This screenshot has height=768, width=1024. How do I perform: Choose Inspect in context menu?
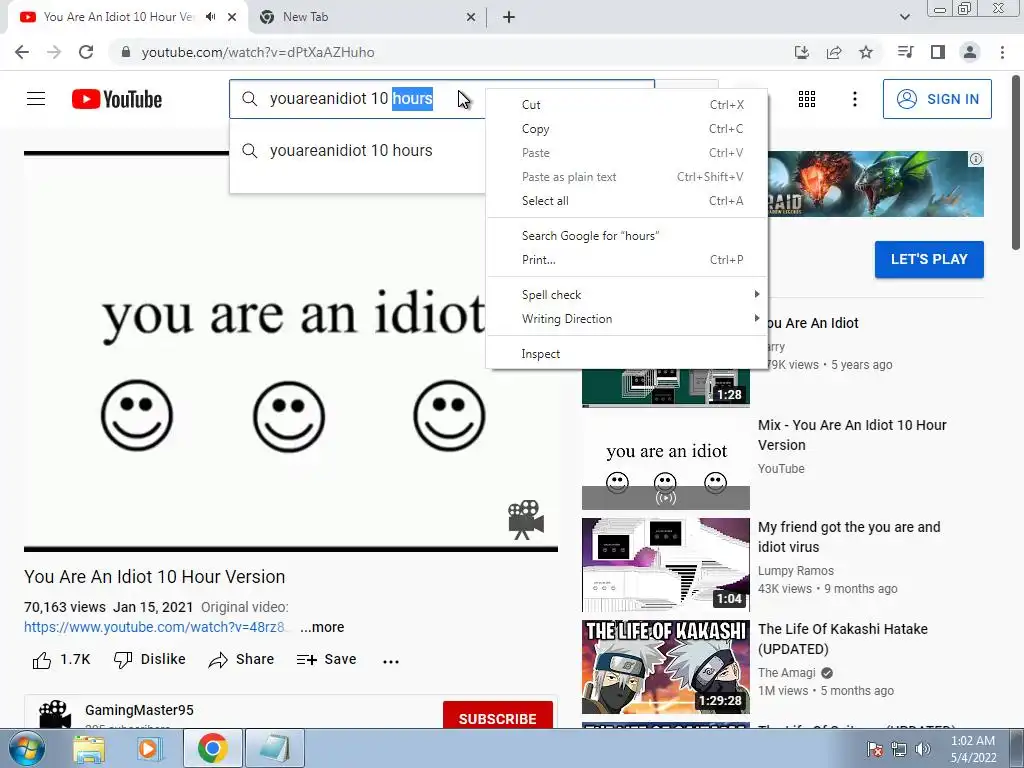click(x=627, y=354)
